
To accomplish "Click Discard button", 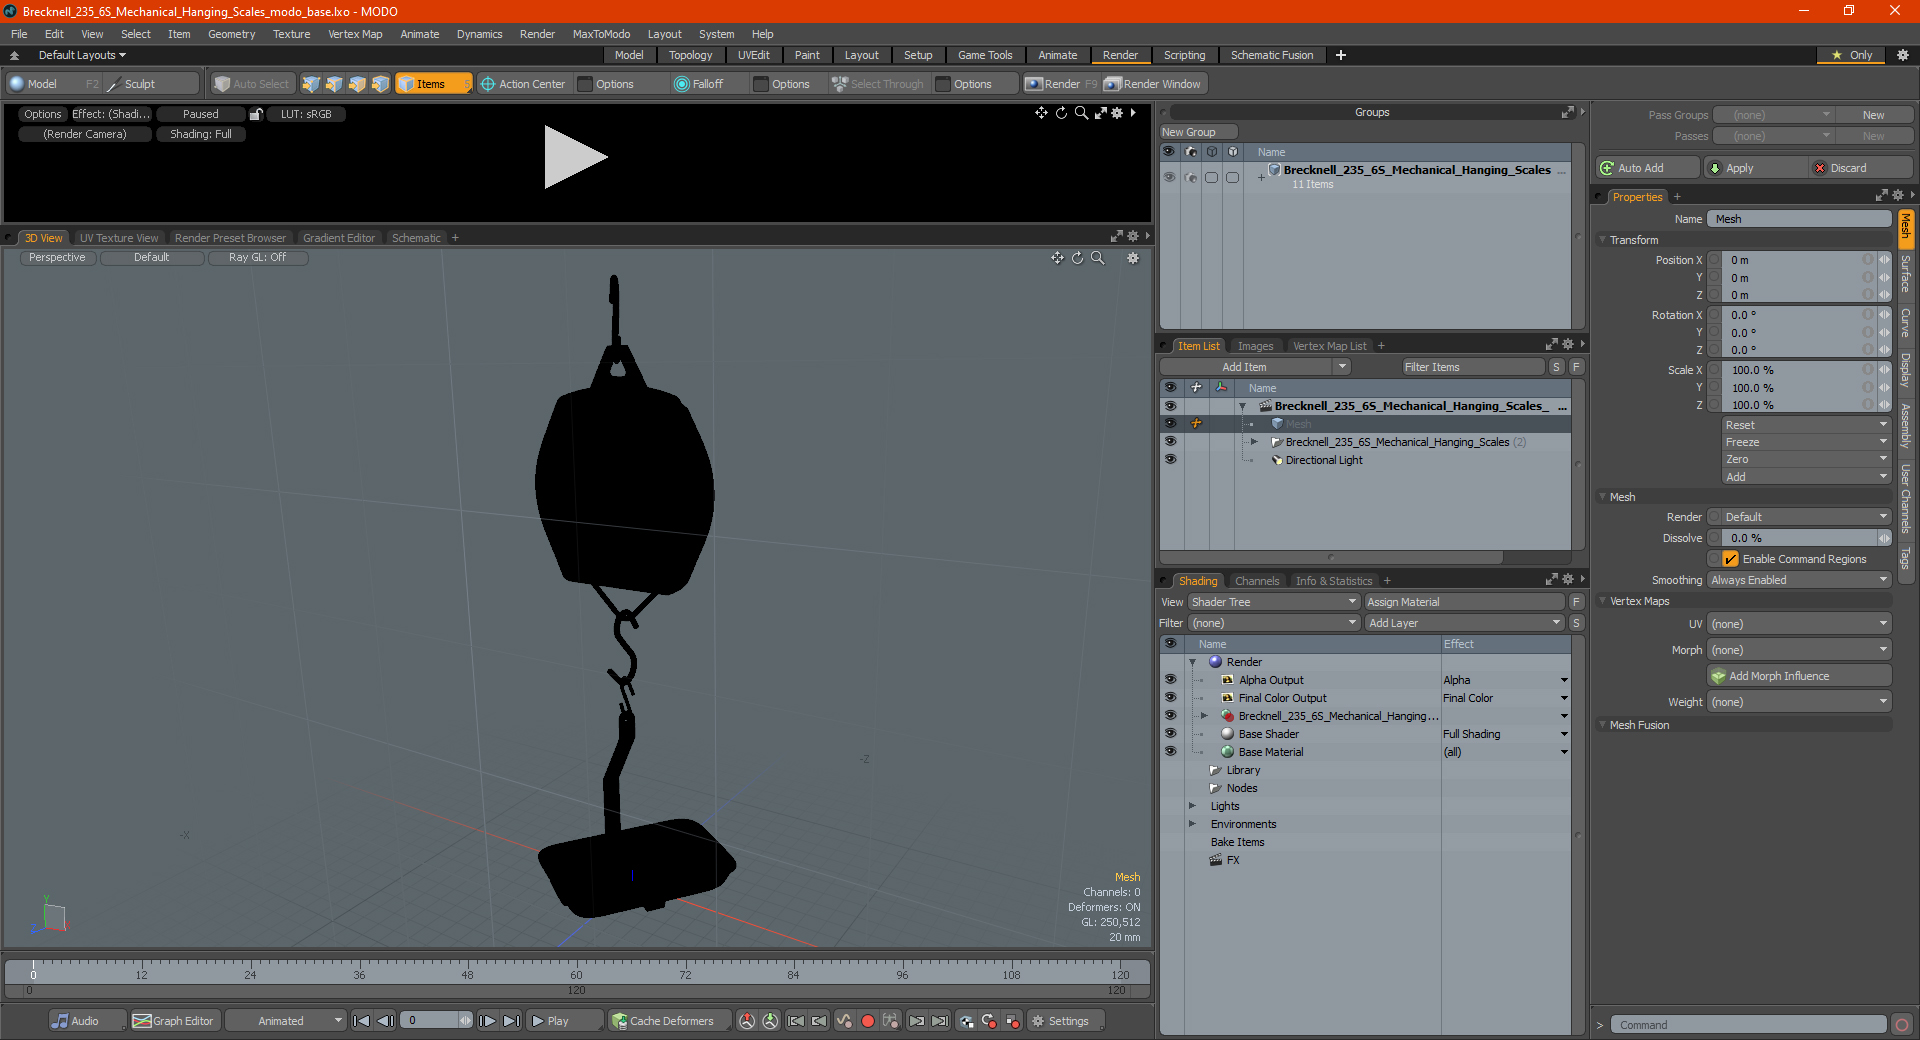I will [x=1859, y=168].
